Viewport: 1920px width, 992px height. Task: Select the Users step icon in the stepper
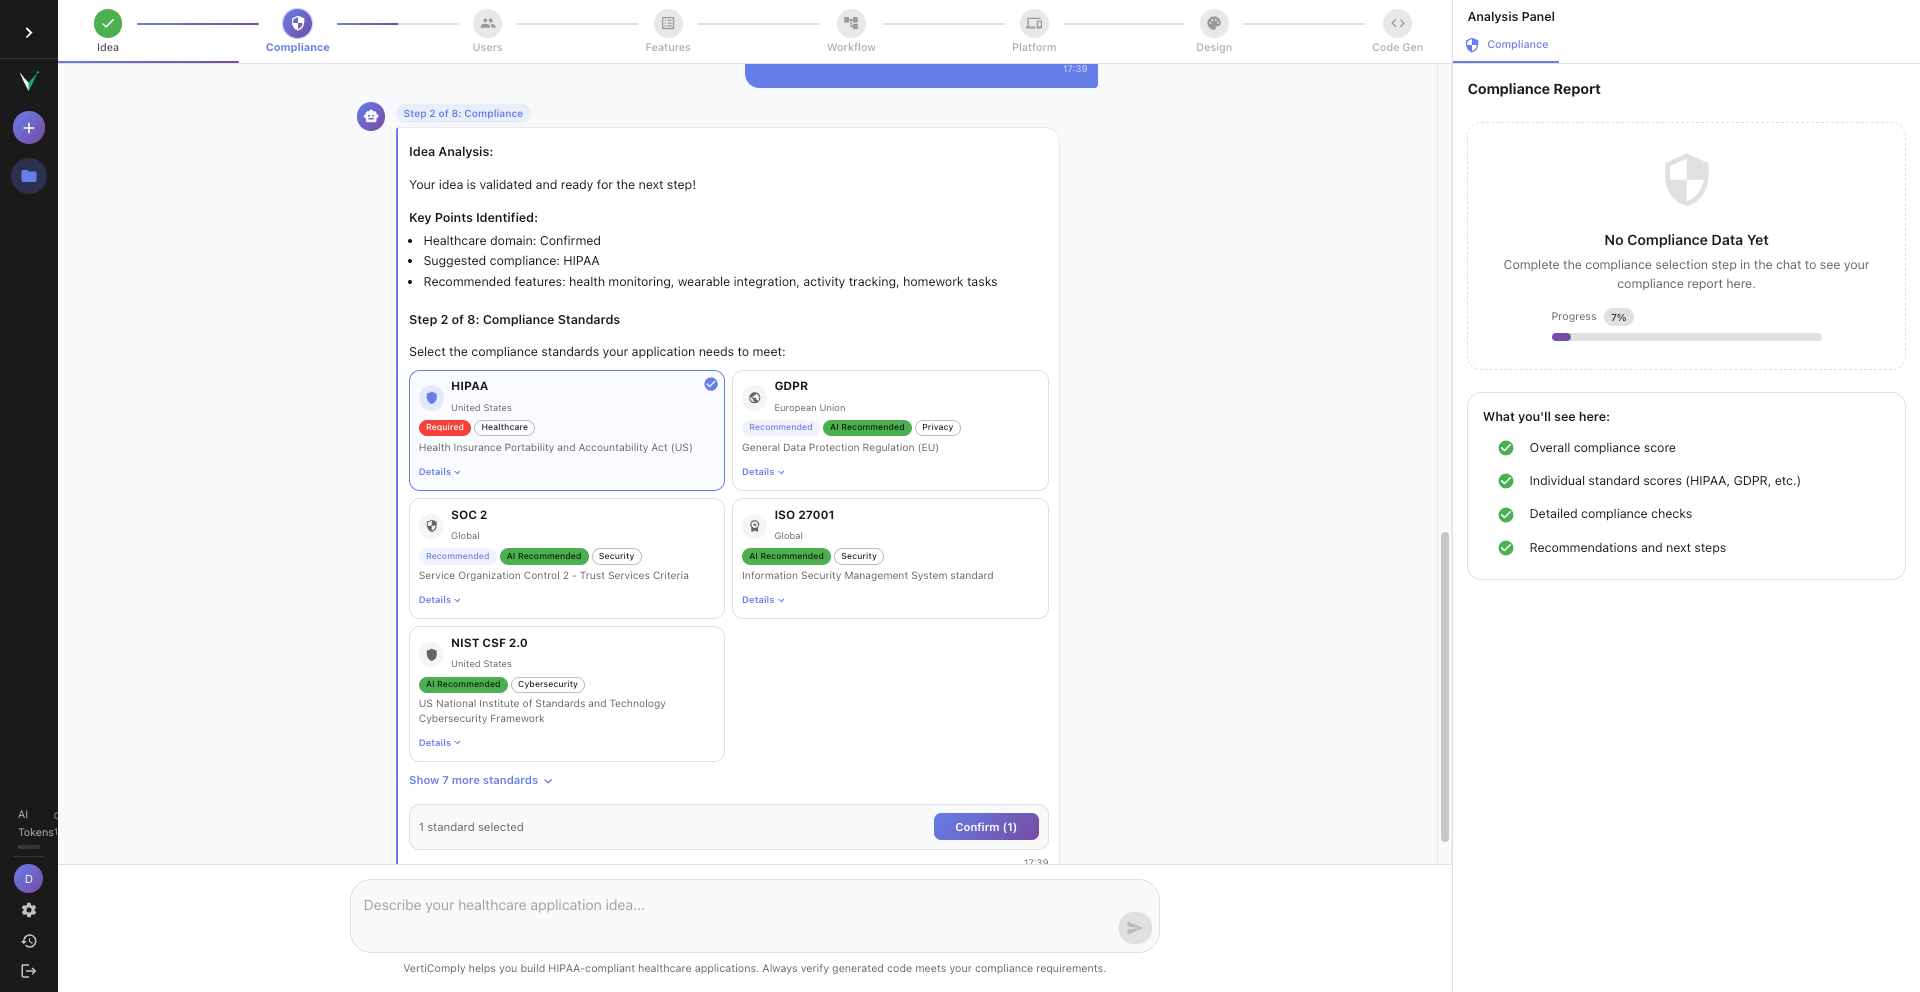click(x=487, y=22)
